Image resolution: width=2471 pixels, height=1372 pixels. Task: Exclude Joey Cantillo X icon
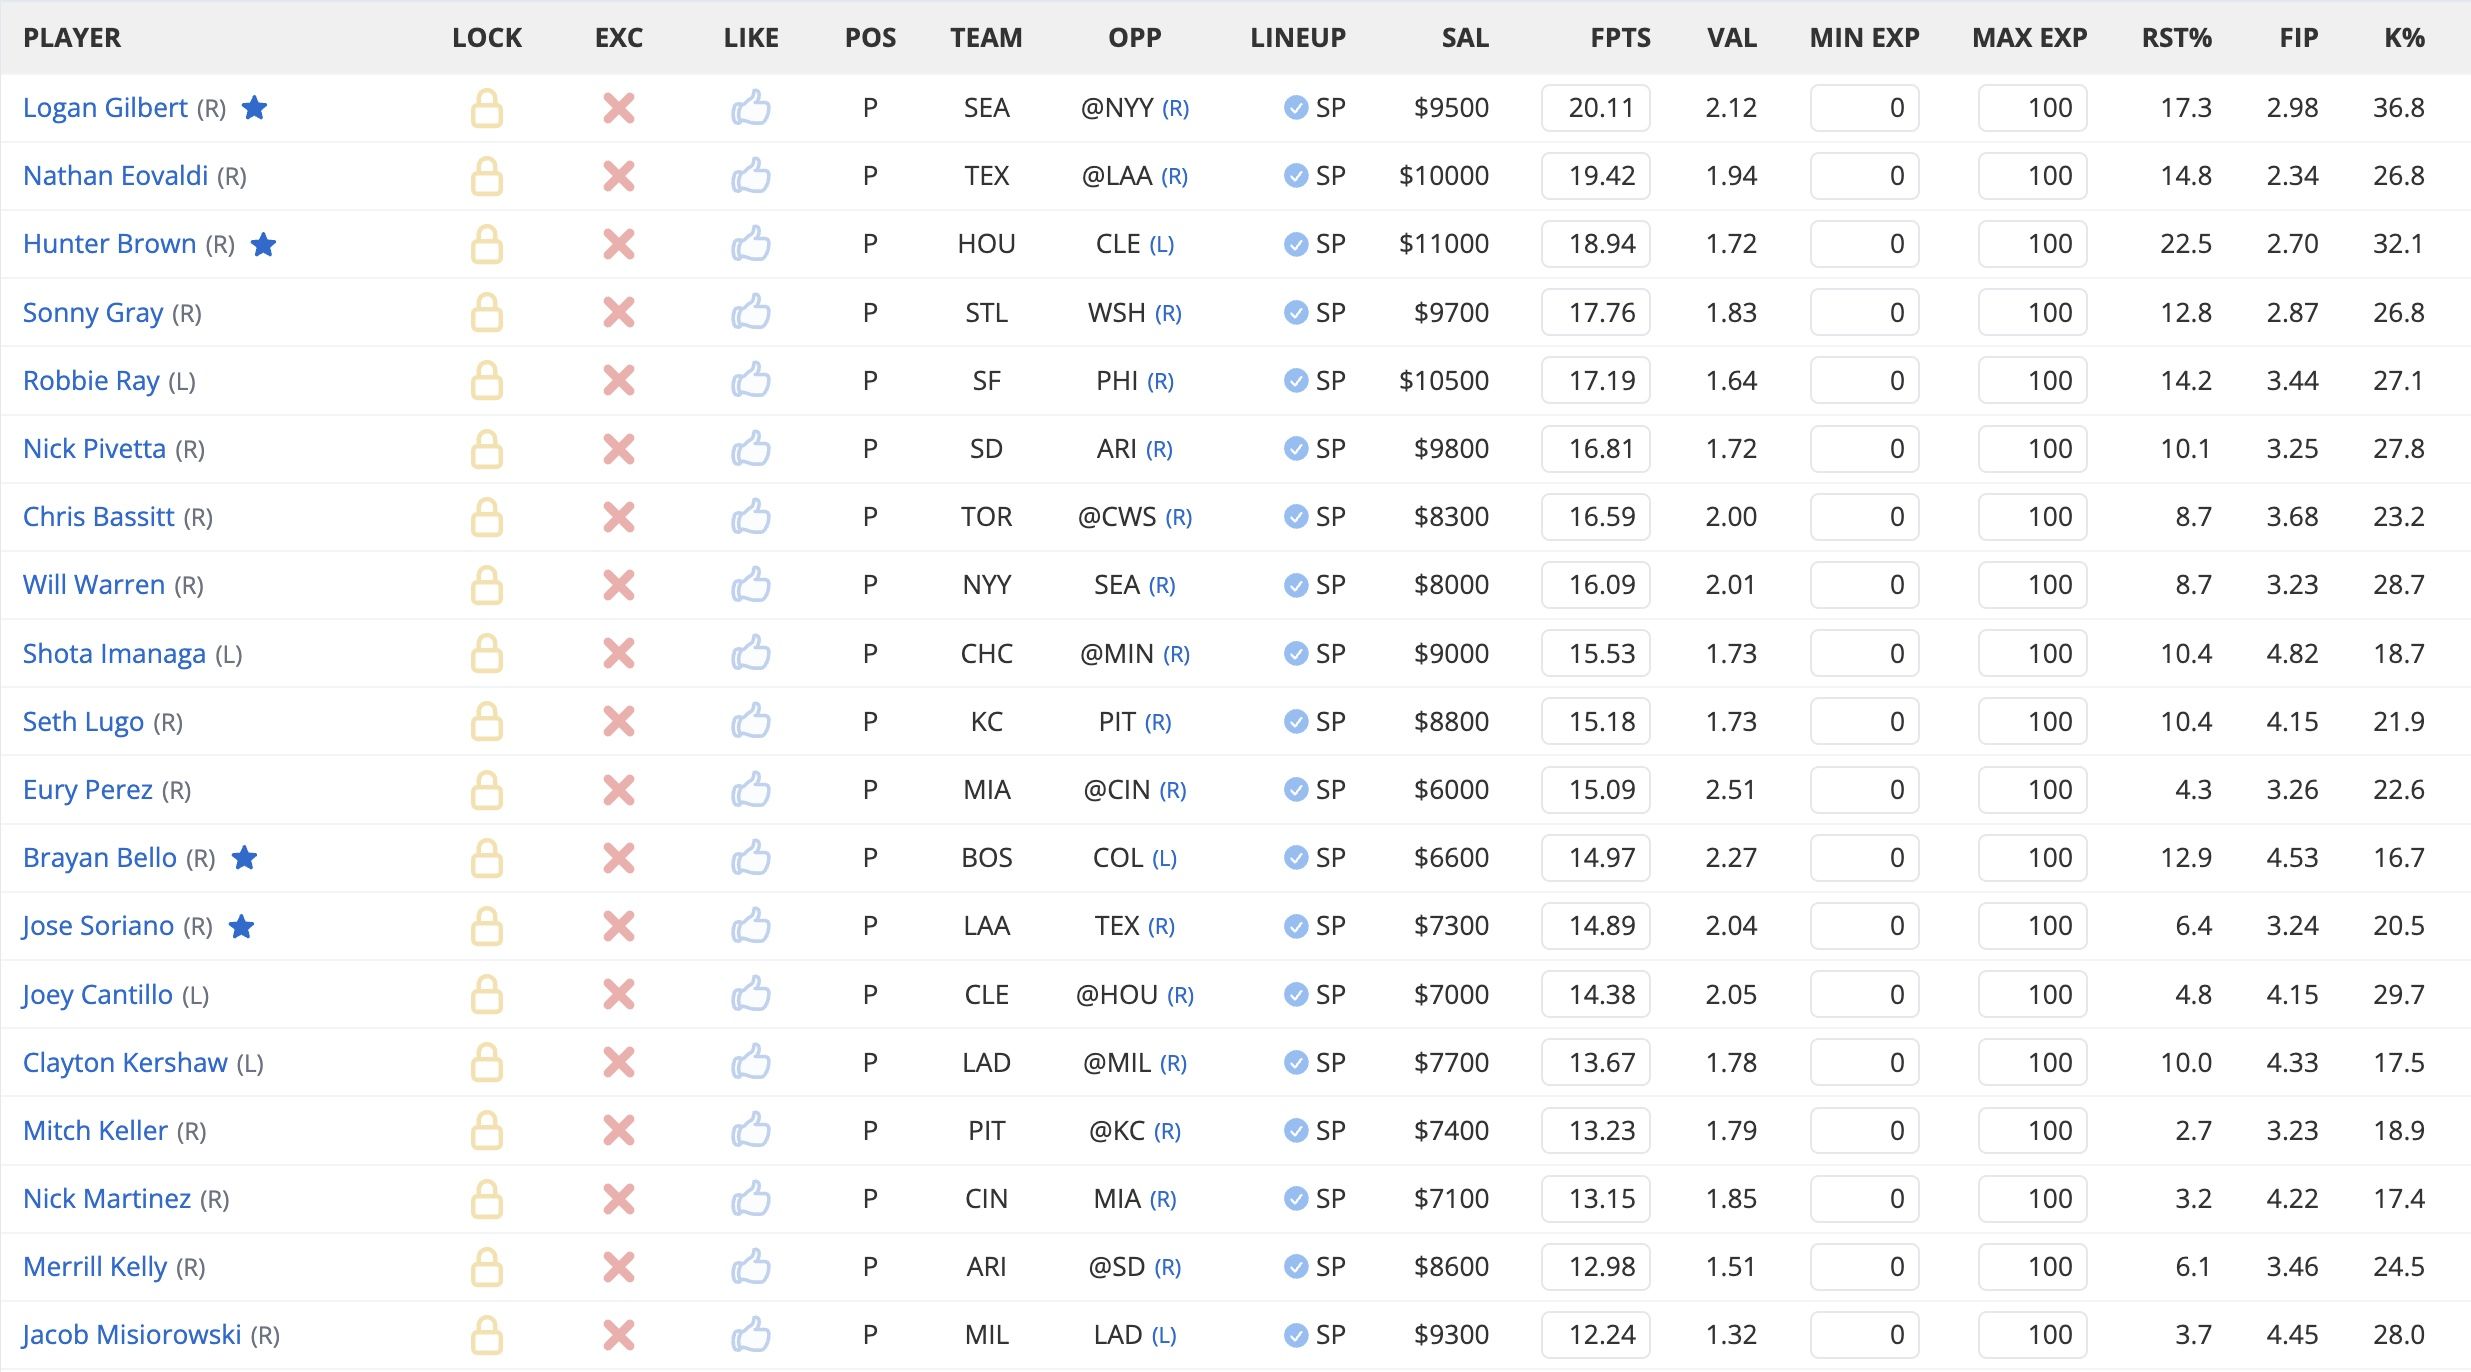coord(619,995)
